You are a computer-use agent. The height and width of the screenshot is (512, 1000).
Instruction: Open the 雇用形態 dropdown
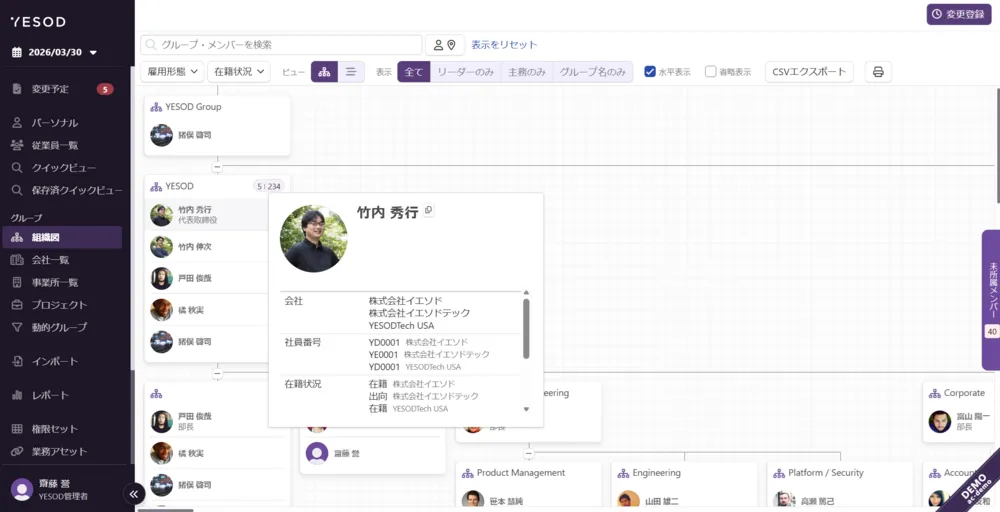172,72
